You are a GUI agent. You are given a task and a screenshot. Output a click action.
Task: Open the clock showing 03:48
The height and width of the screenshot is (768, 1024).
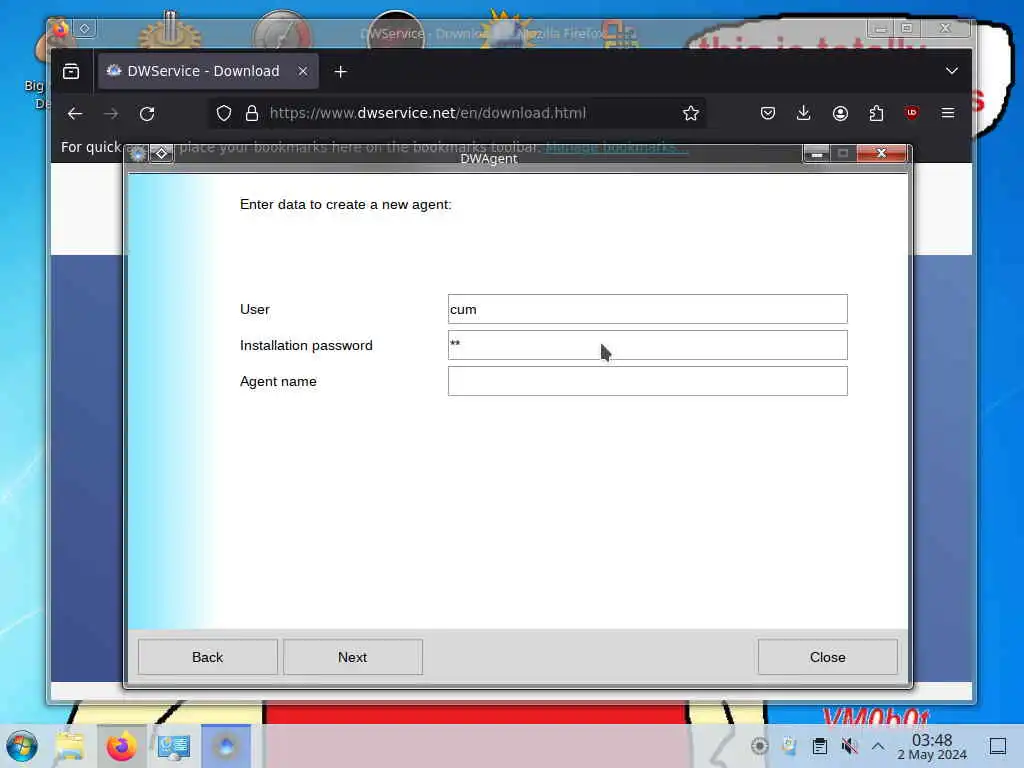(932, 746)
